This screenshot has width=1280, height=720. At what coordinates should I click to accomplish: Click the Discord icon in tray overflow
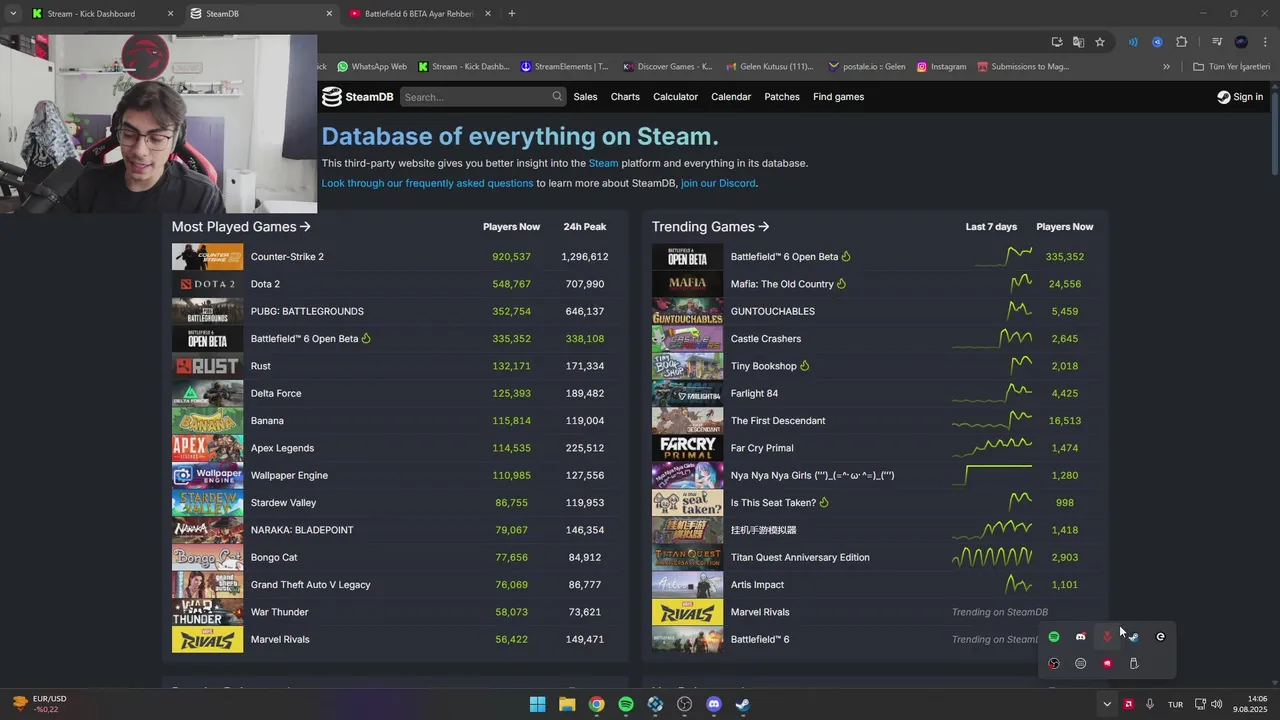tap(1080, 637)
